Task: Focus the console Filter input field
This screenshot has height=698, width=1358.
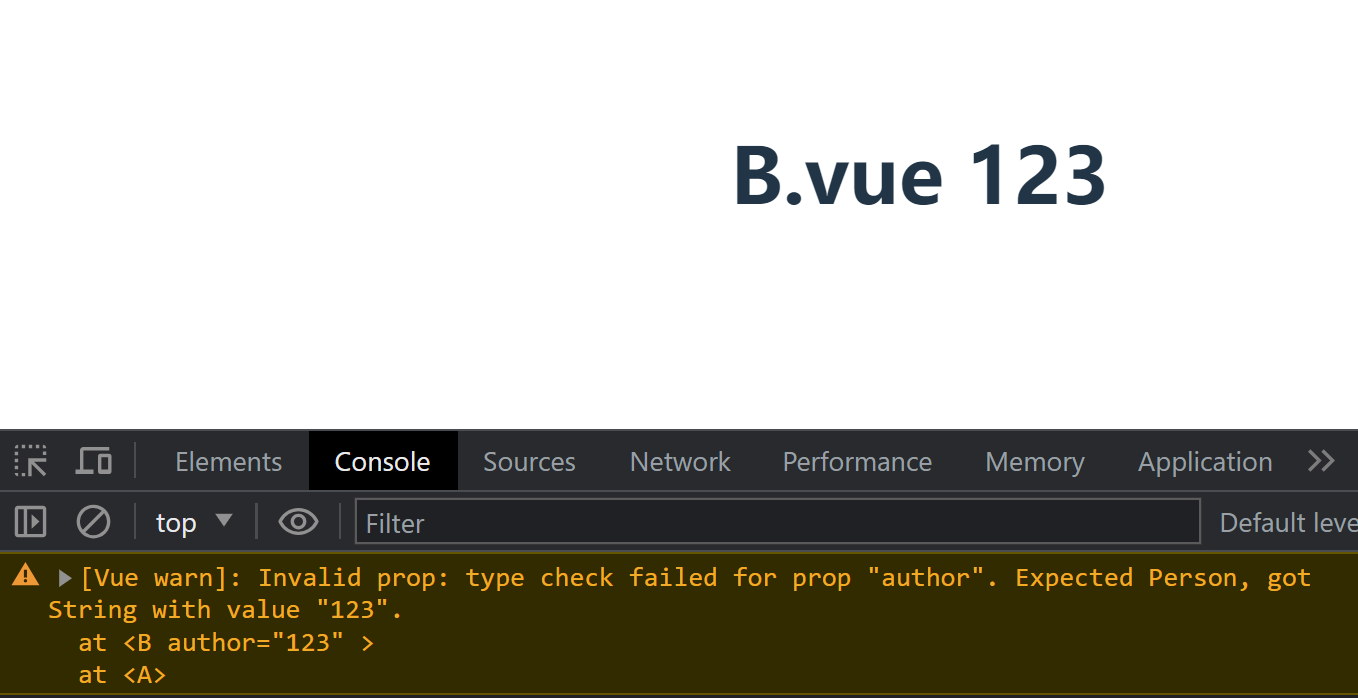Action: click(x=778, y=522)
